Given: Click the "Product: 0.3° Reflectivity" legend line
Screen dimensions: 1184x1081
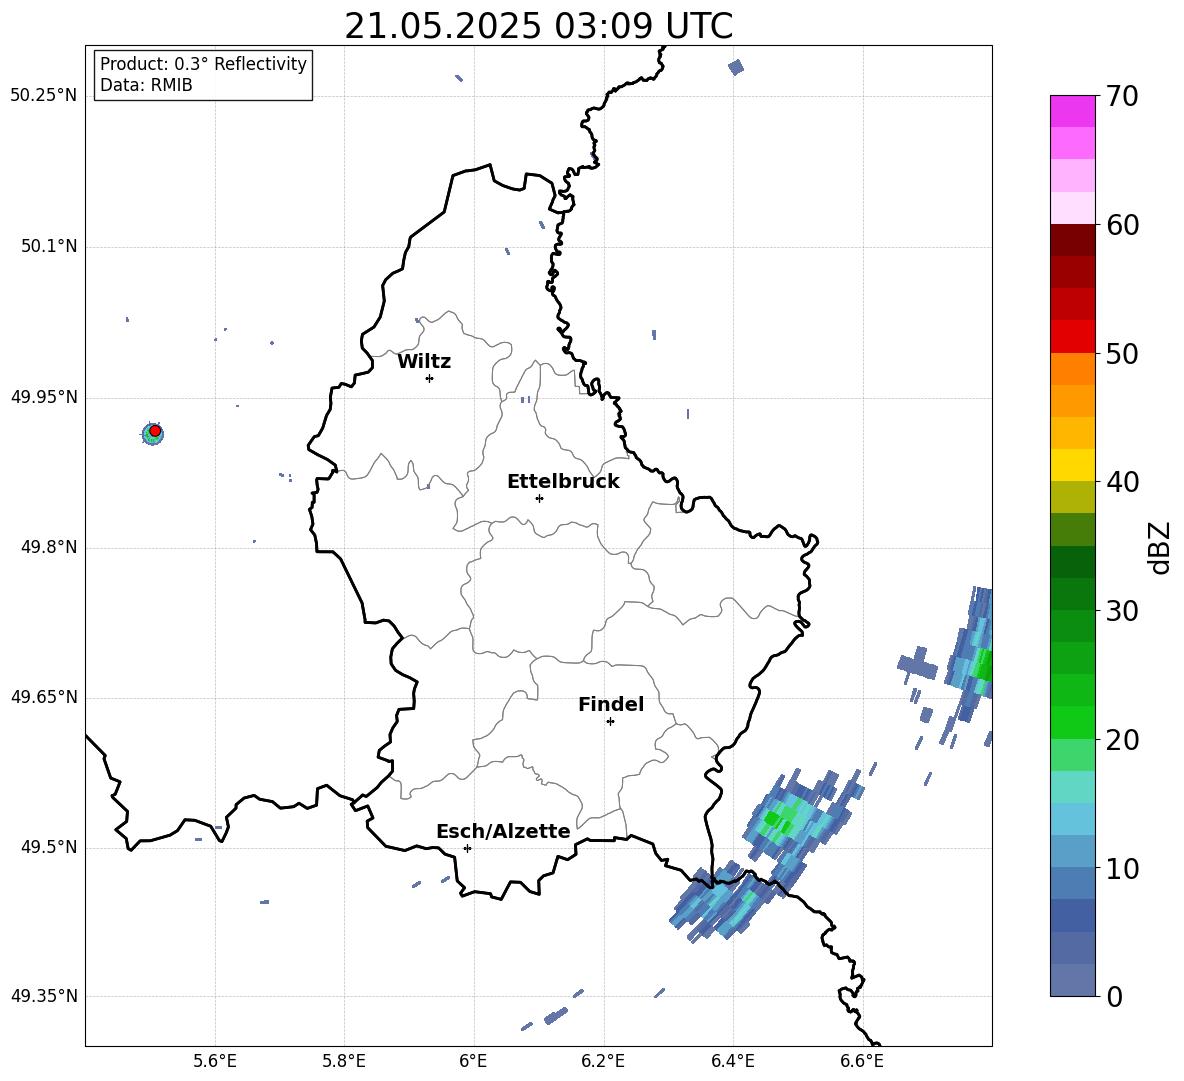Looking at the screenshot, I should click(x=203, y=64).
